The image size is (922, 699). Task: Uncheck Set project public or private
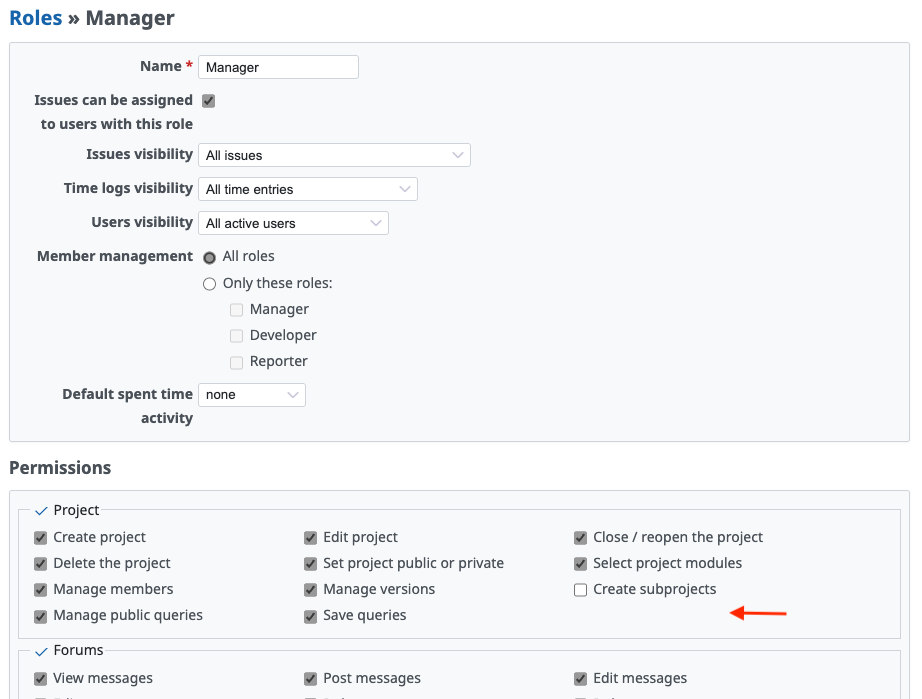(x=311, y=564)
